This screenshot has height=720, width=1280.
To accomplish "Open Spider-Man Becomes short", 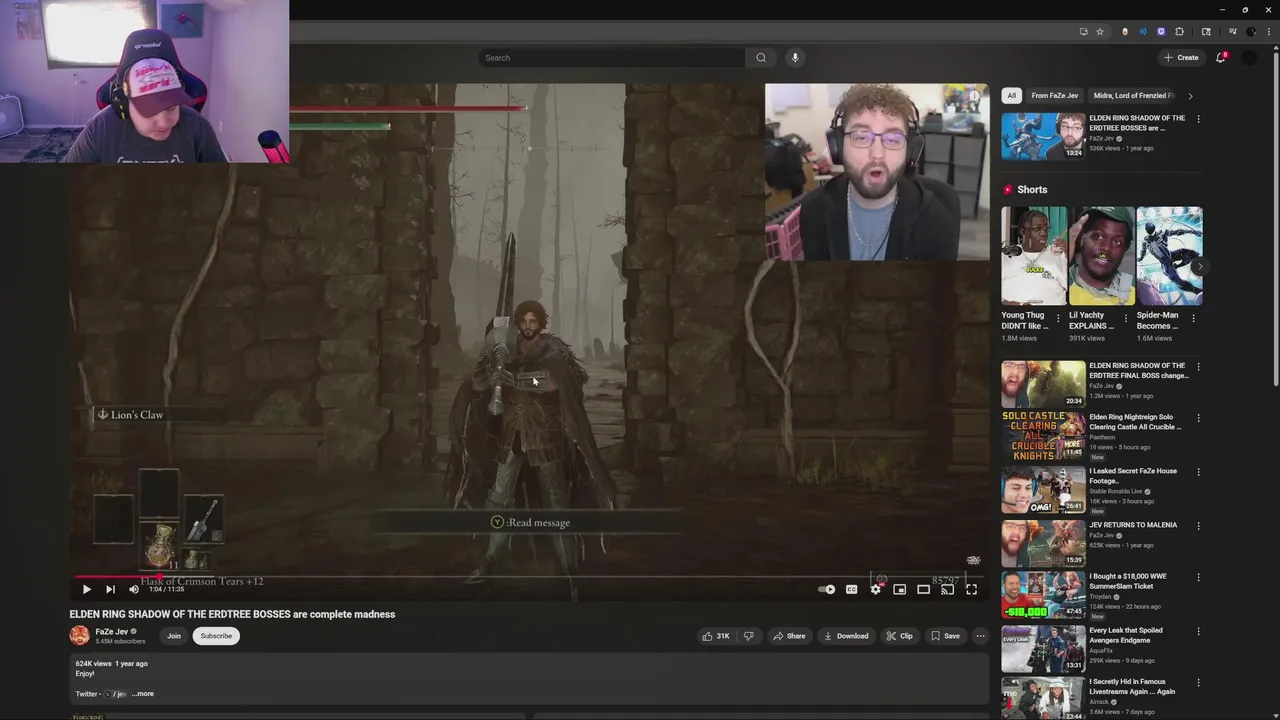I will (1170, 256).
